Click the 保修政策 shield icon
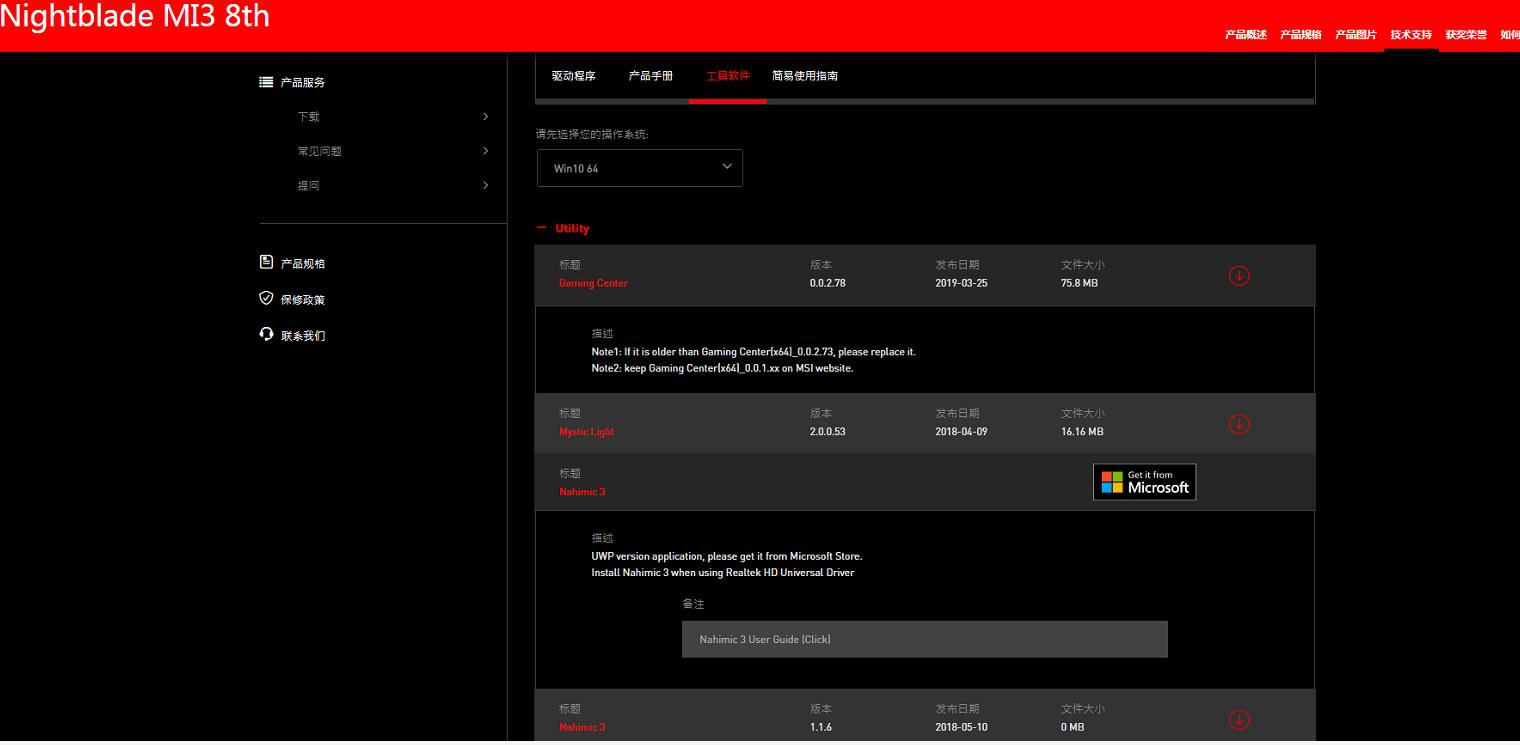1520x745 pixels. pyautogui.click(x=264, y=298)
